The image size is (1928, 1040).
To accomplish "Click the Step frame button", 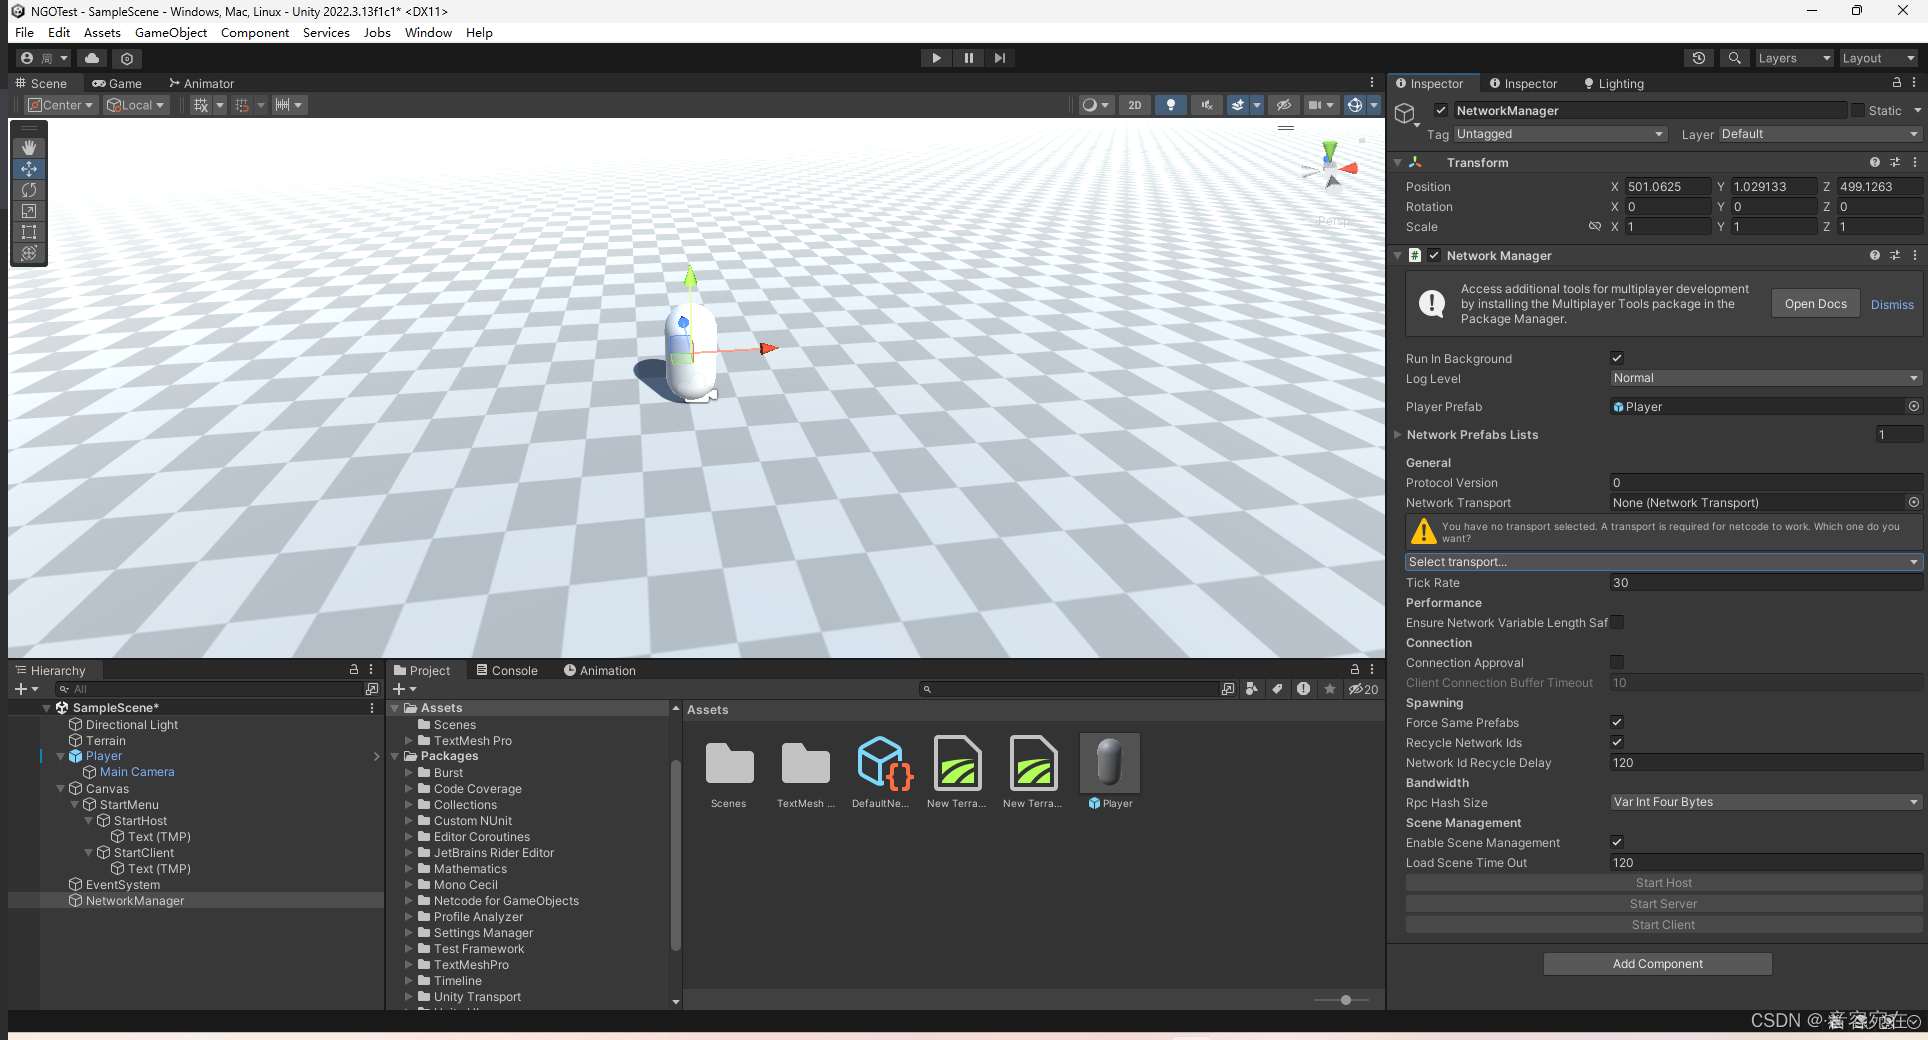I will [1000, 57].
